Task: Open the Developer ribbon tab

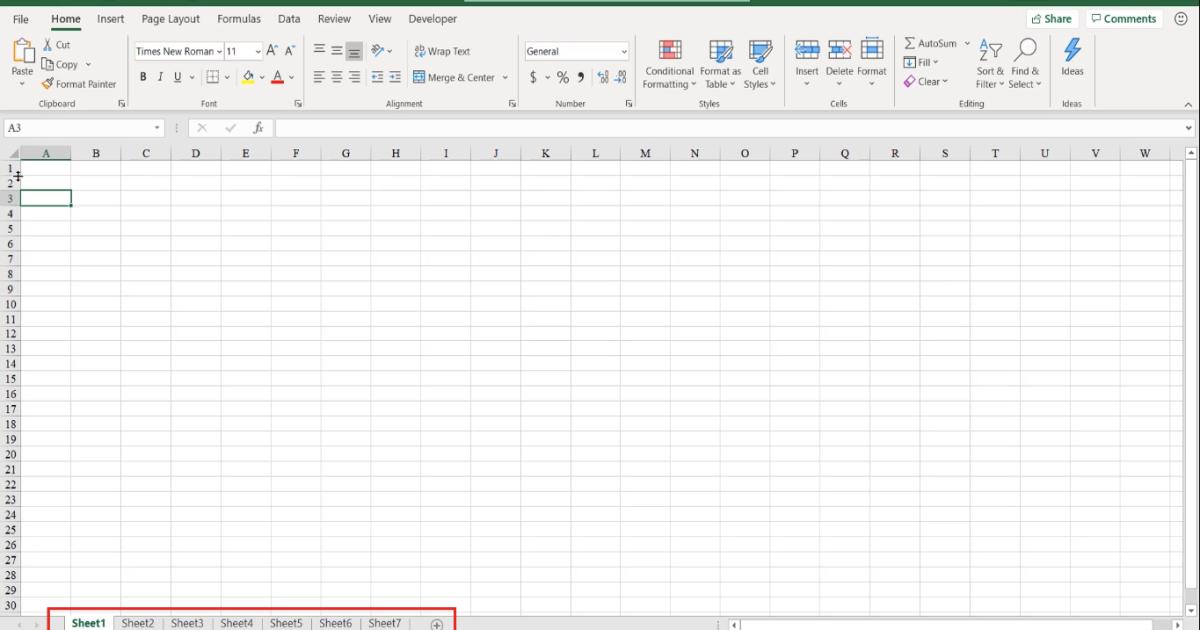Action: (432, 18)
